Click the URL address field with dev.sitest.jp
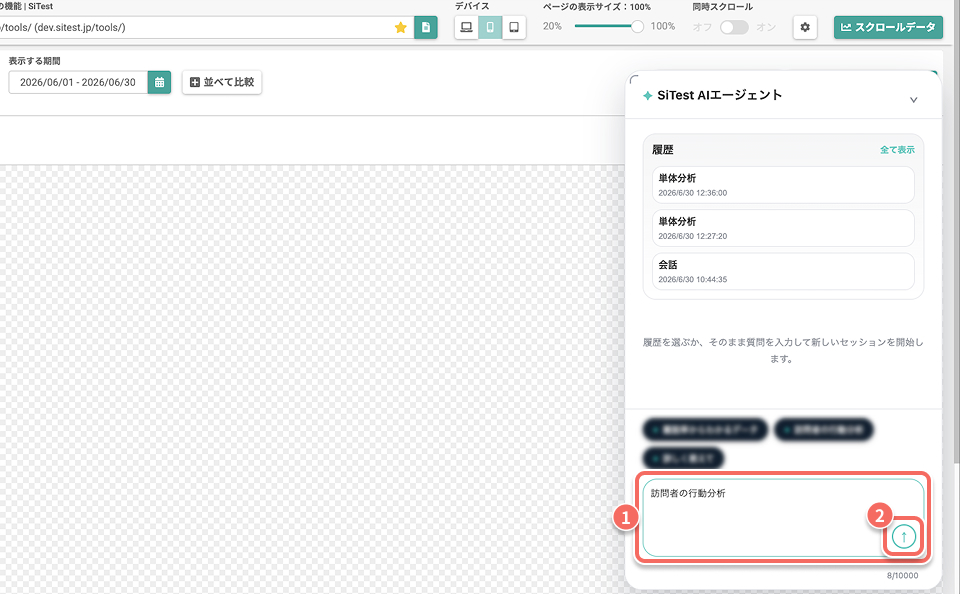This screenshot has height=594, width=960. click(196, 28)
